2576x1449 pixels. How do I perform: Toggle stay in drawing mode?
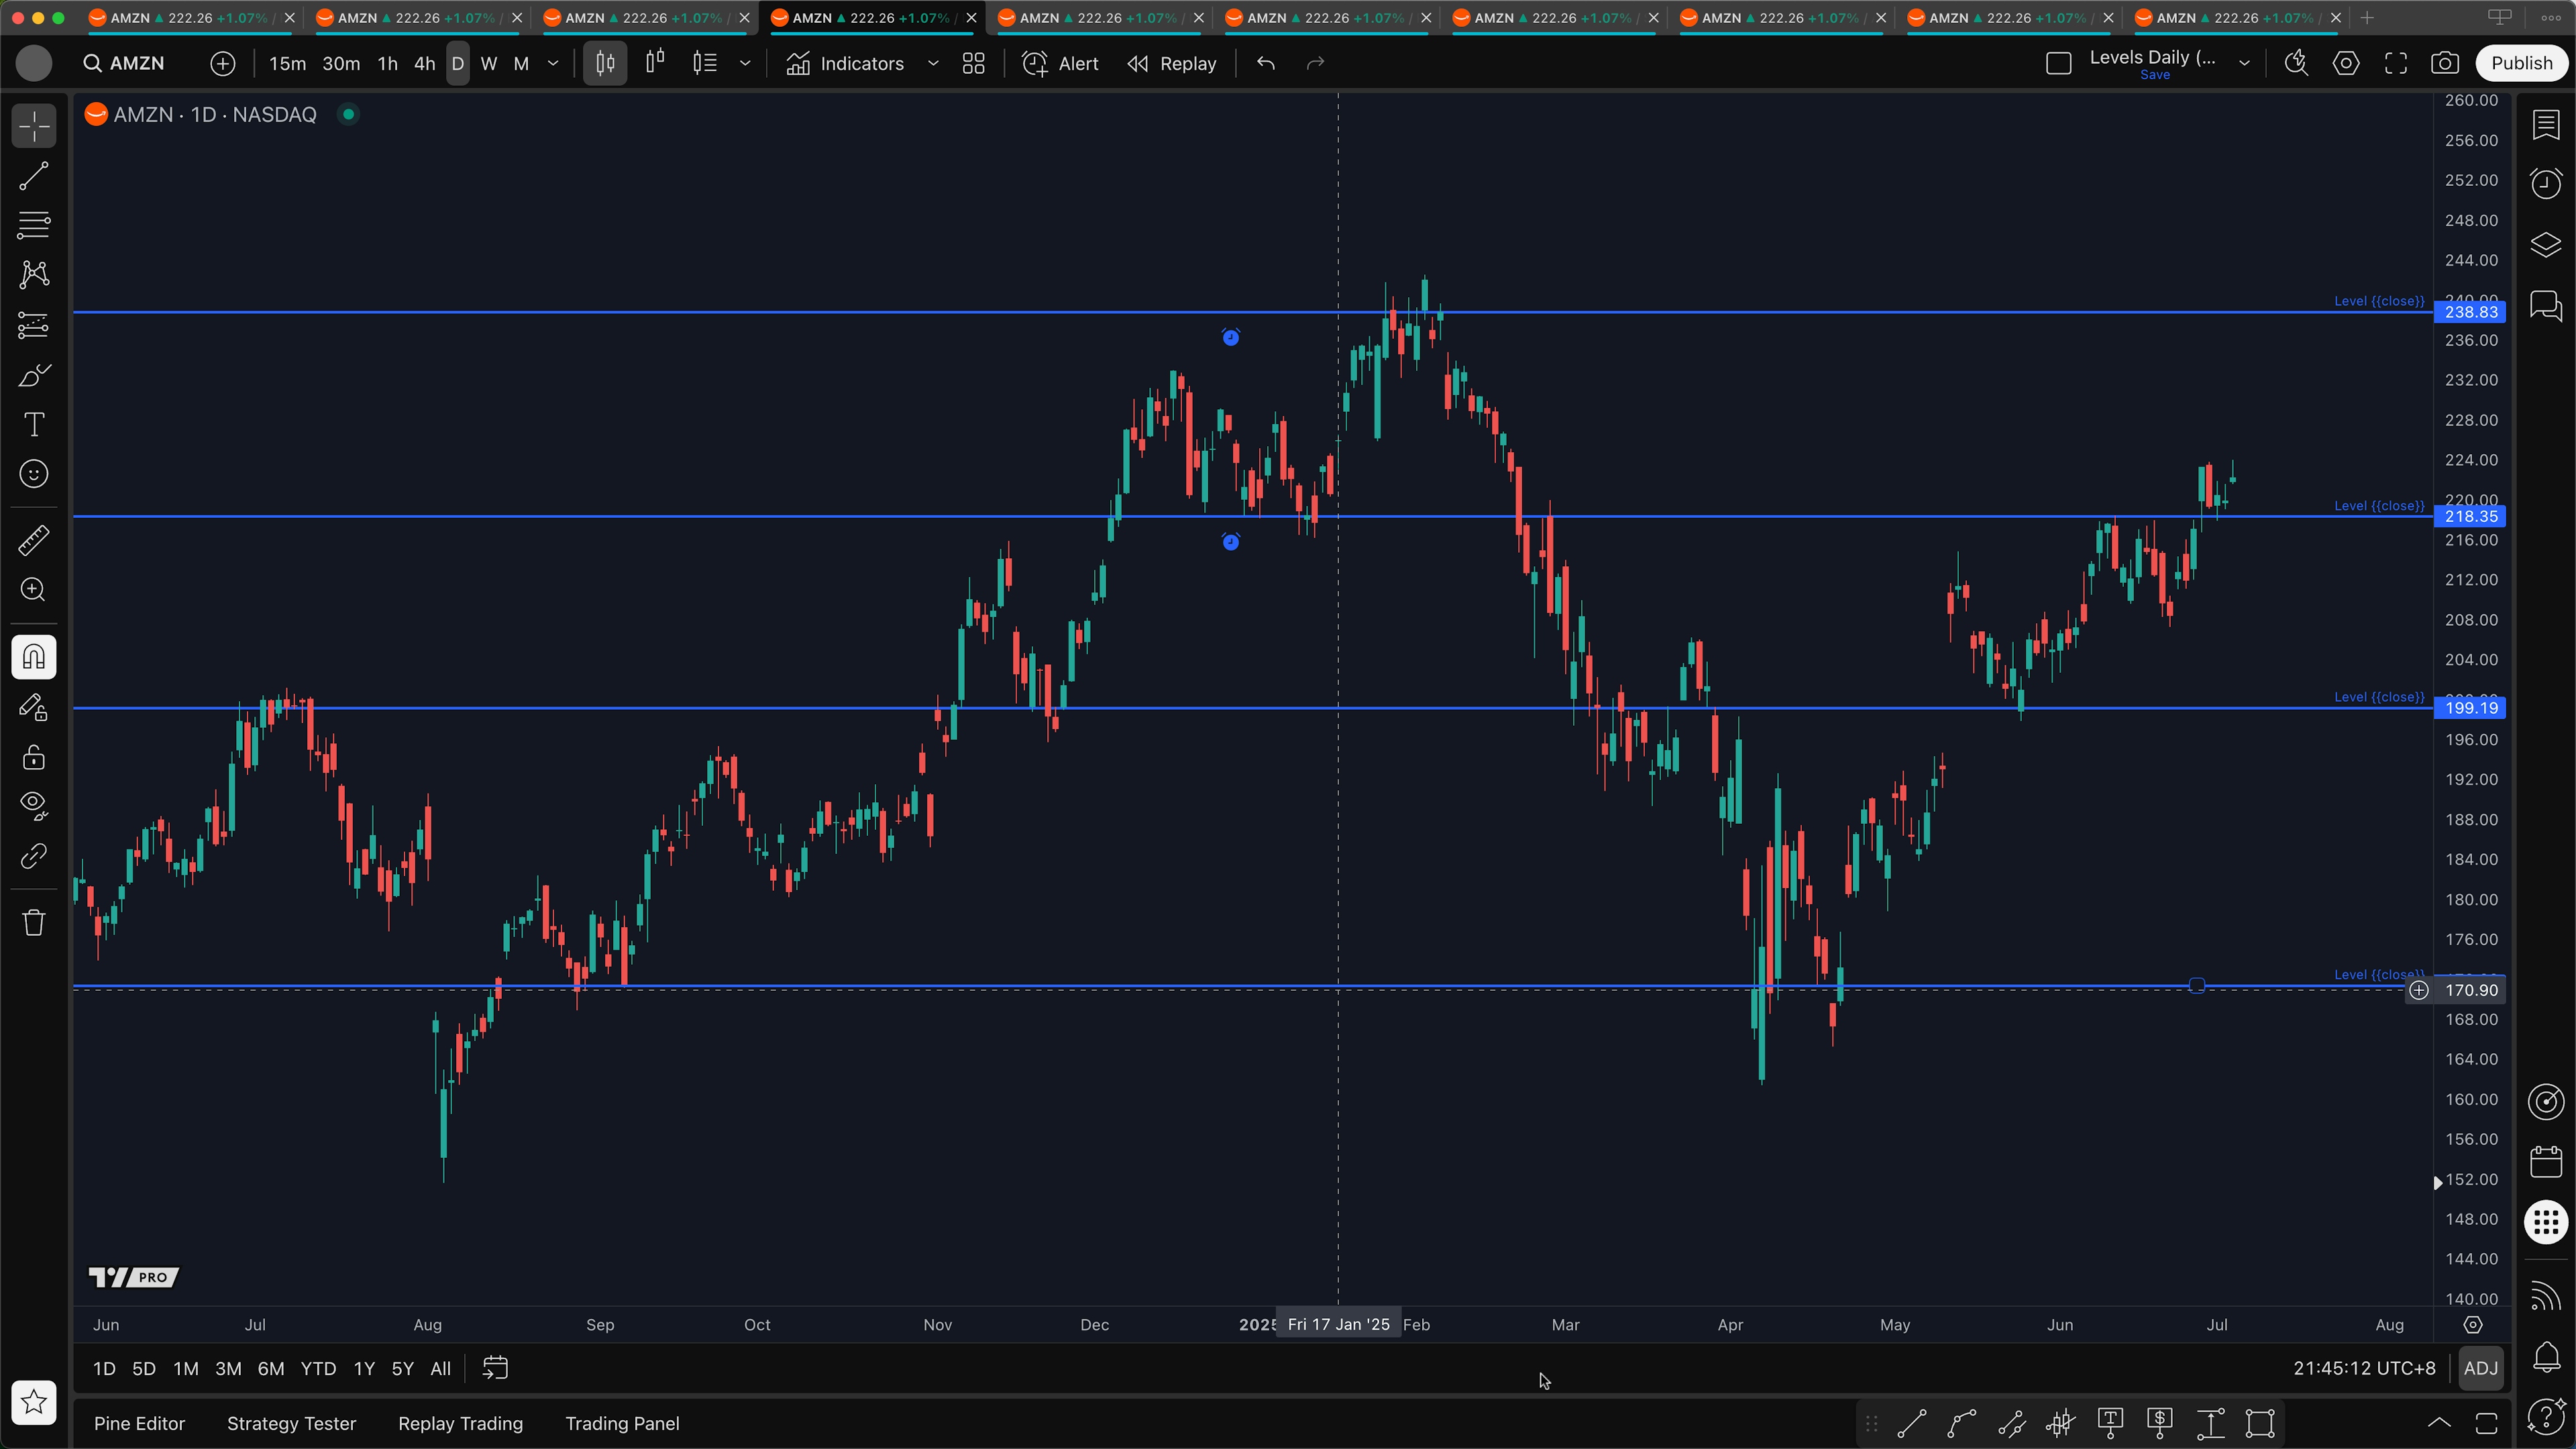[34, 707]
